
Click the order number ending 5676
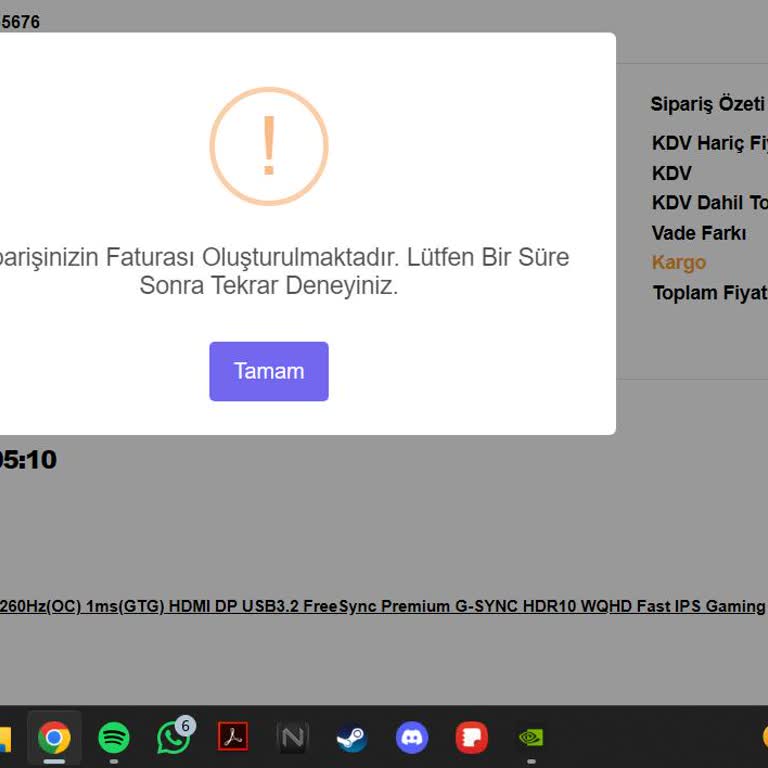click(x=20, y=22)
